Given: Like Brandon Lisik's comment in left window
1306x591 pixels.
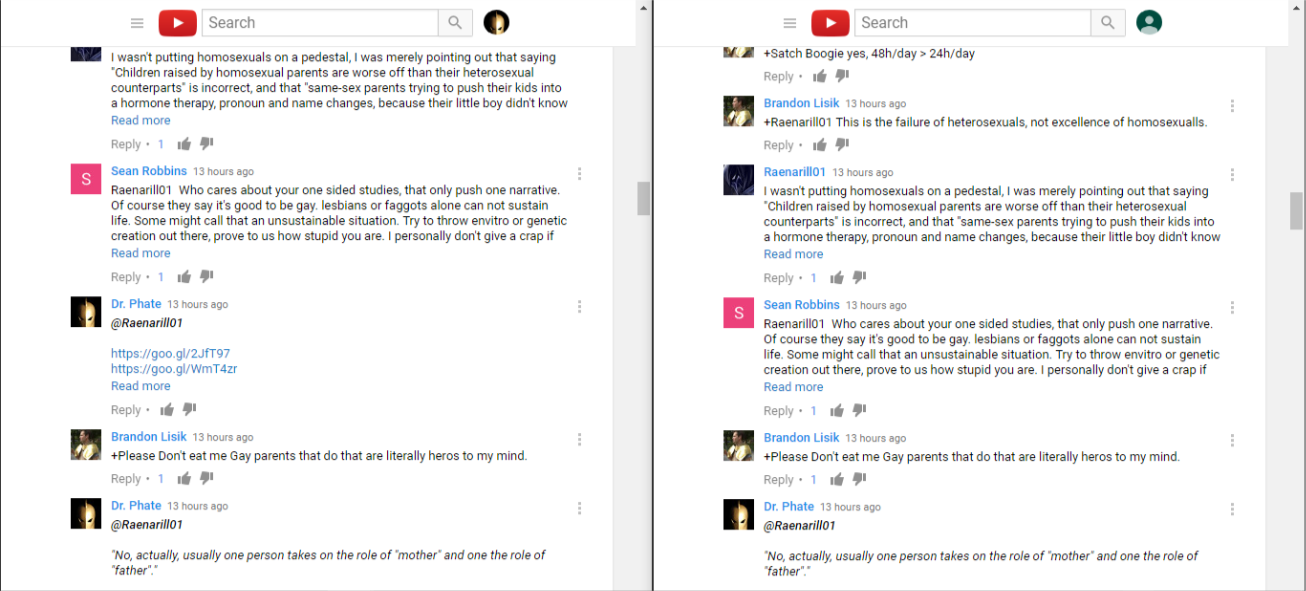Looking at the screenshot, I should pos(184,479).
